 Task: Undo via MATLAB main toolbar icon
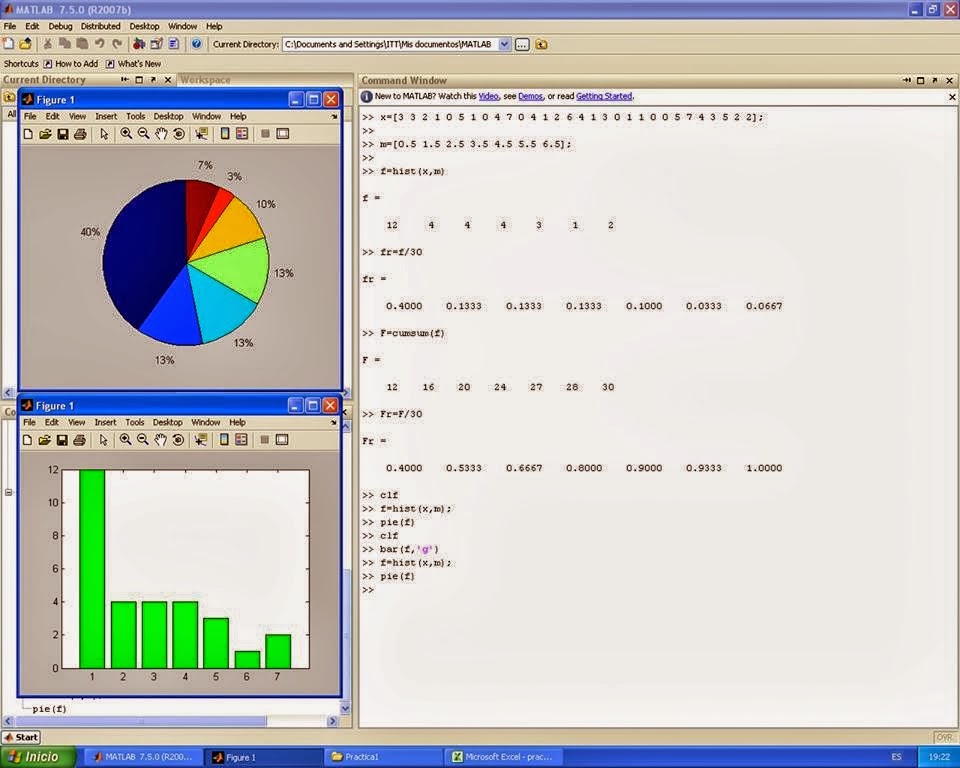pyautogui.click(x=99, y=43)
